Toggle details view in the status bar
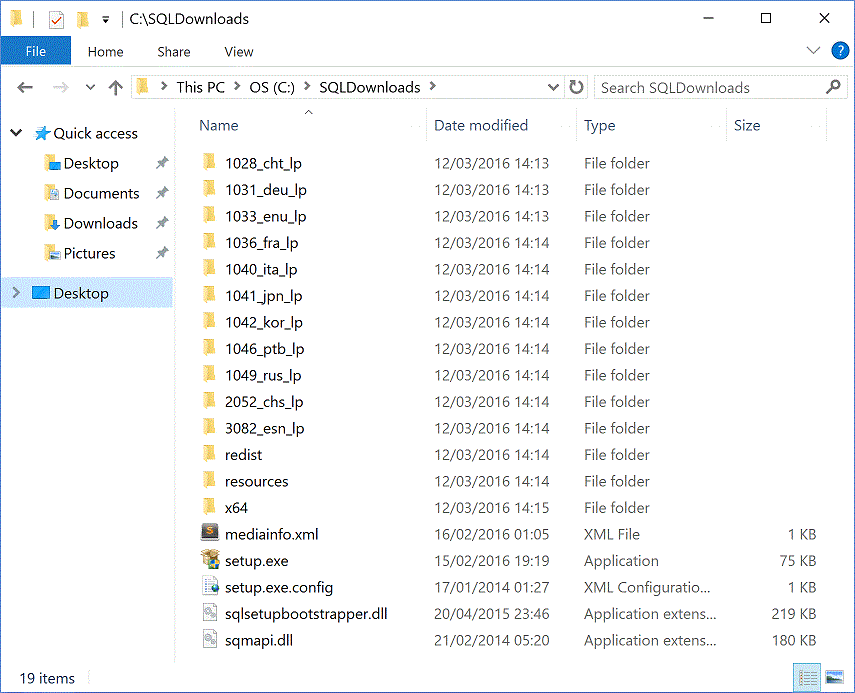The image size is (855, 693). click(808, 677)
